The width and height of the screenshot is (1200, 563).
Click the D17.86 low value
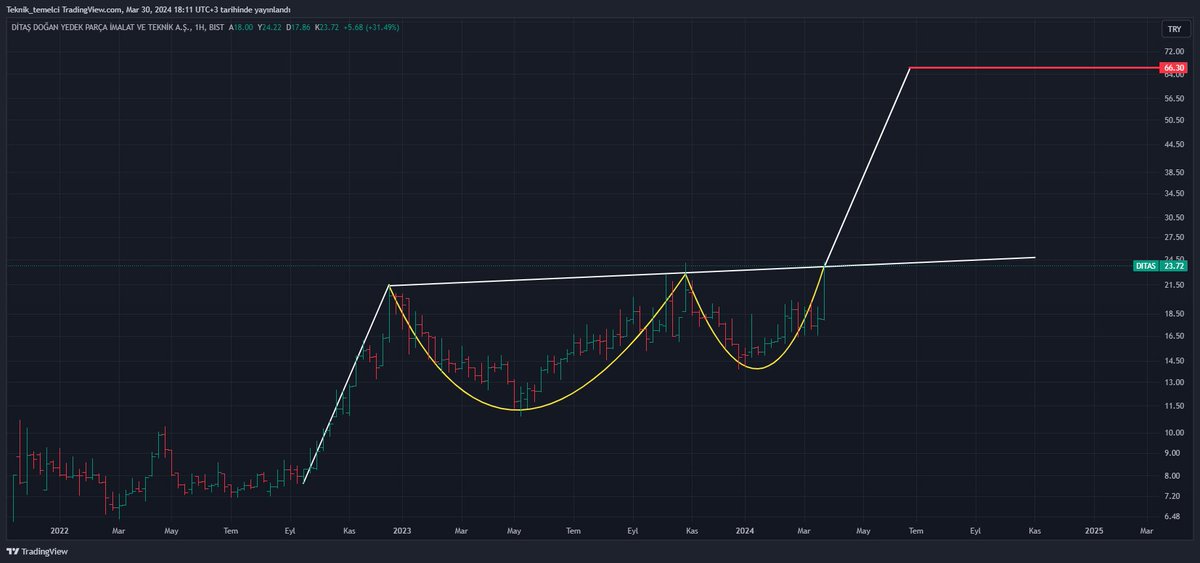point(297,27)
